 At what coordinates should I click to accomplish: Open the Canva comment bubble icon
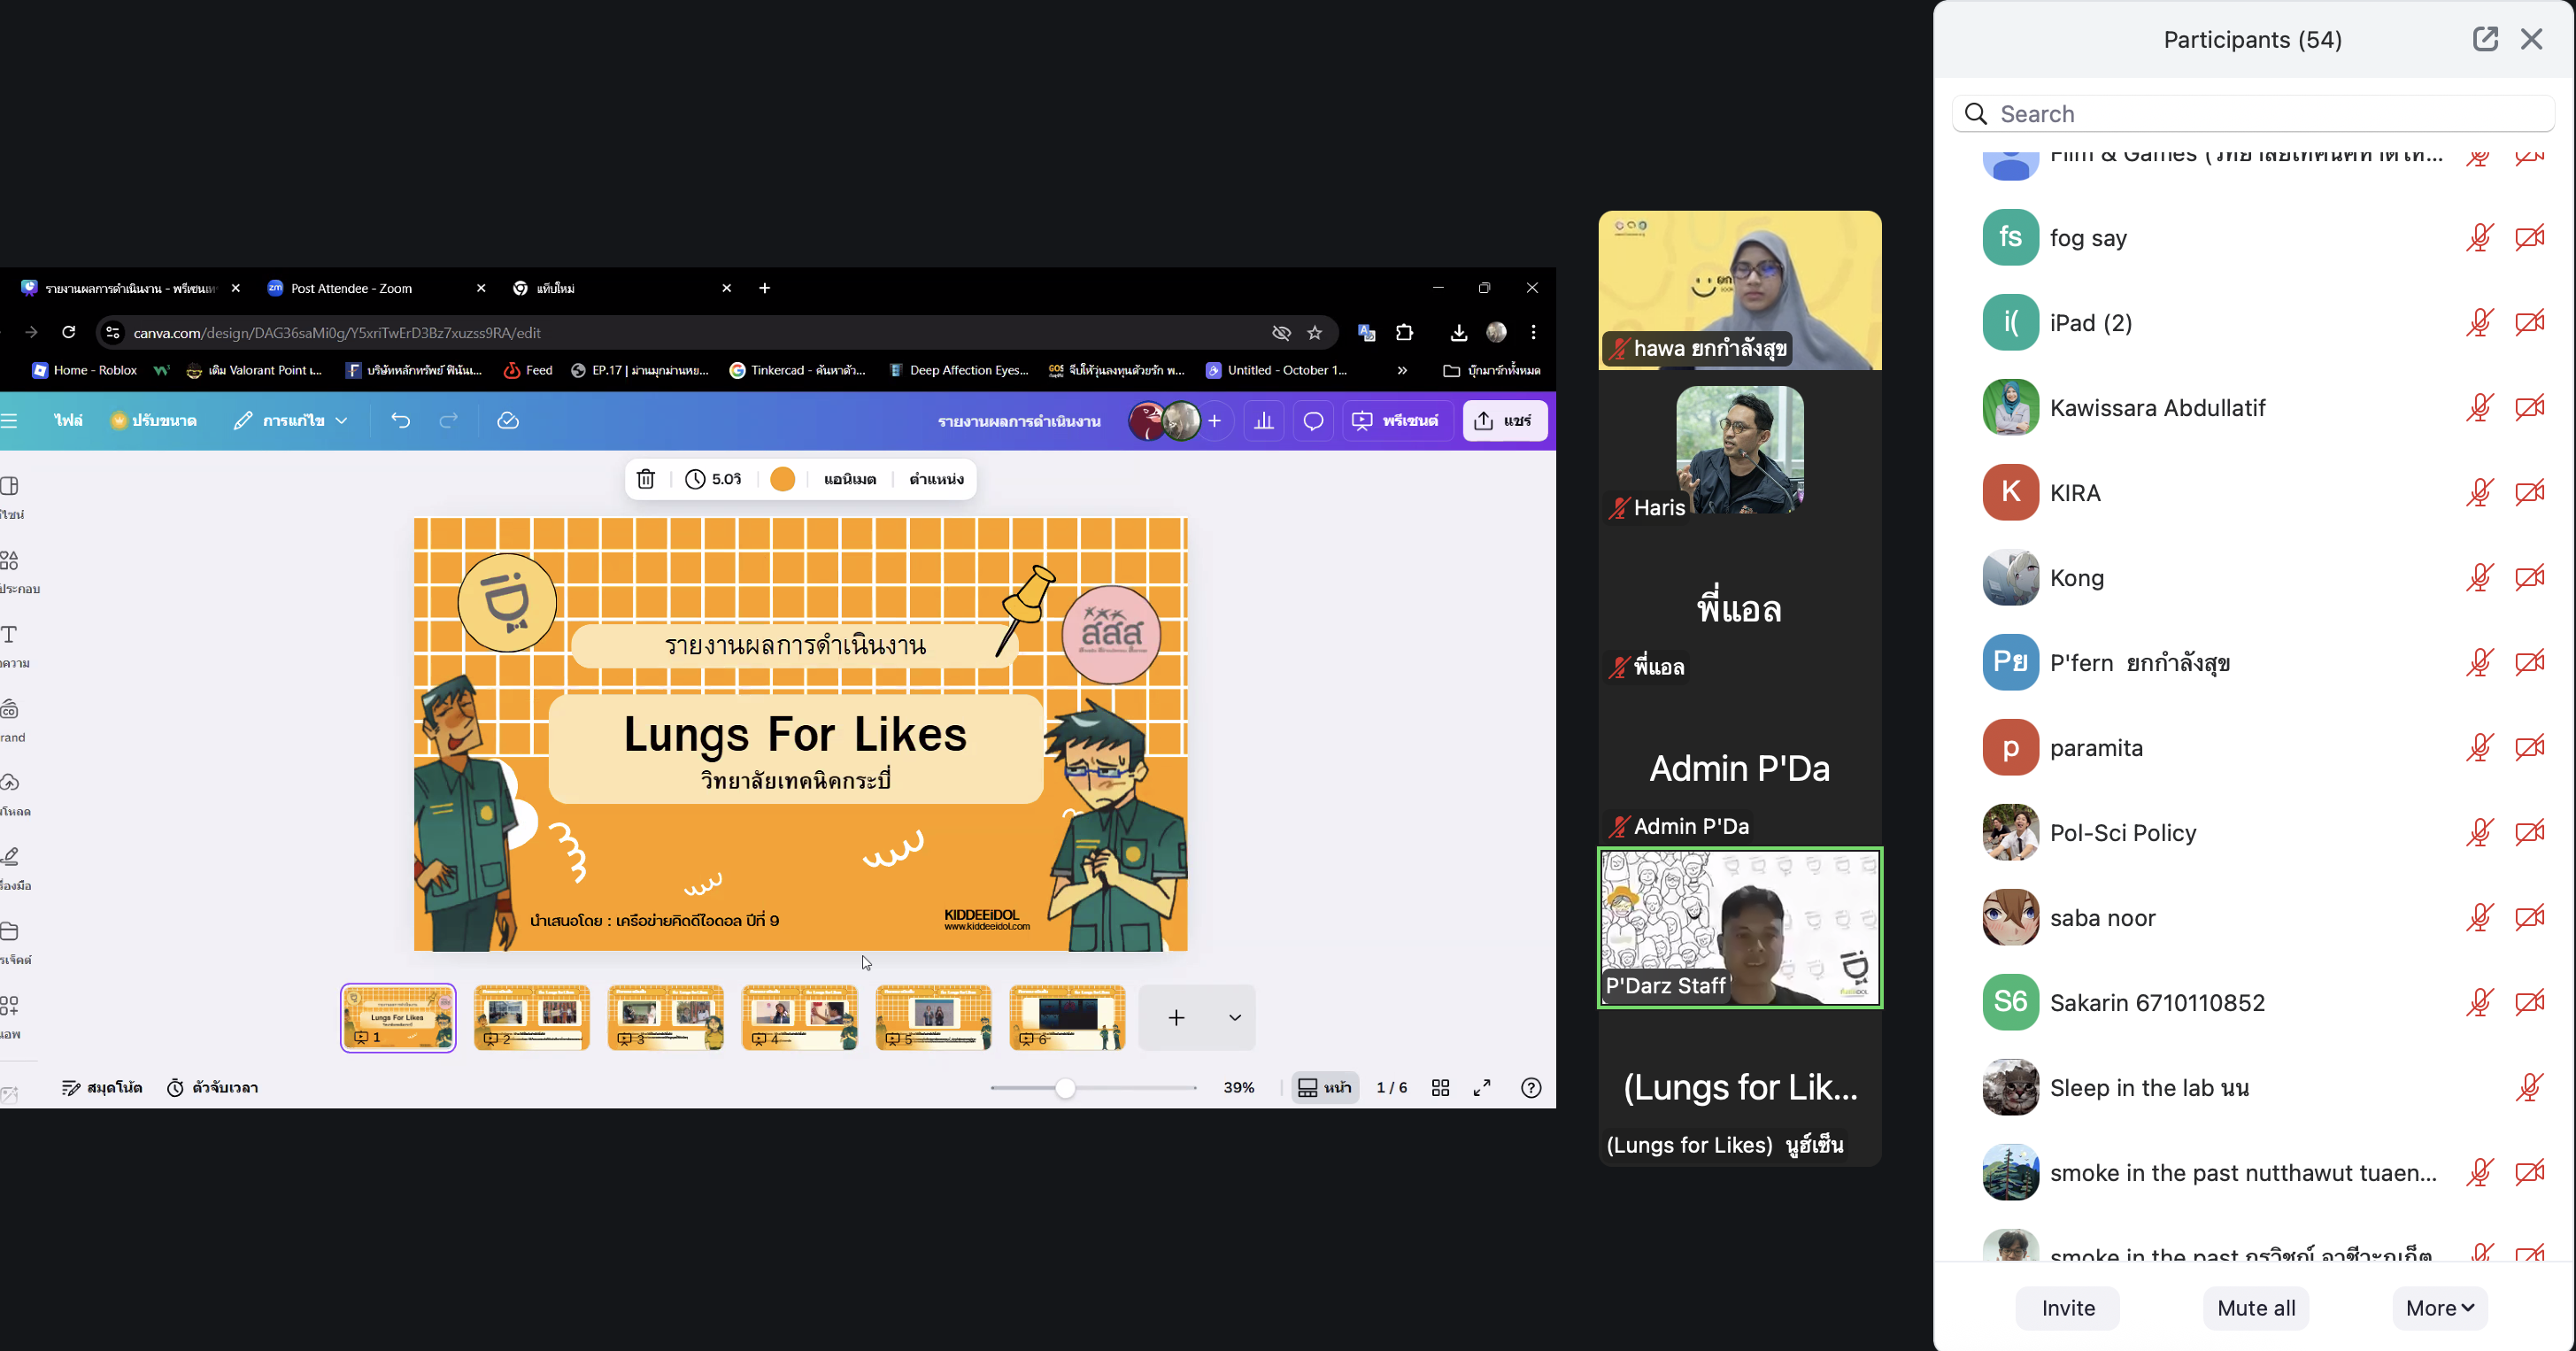tap(1313, 421)
